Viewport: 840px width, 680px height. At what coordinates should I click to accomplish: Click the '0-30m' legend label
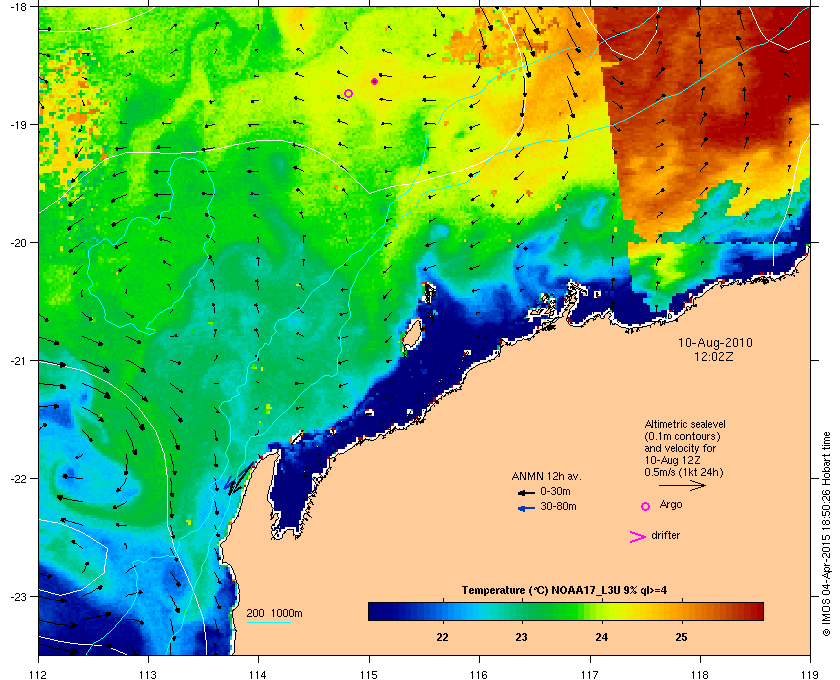click(x=555, y=491)
